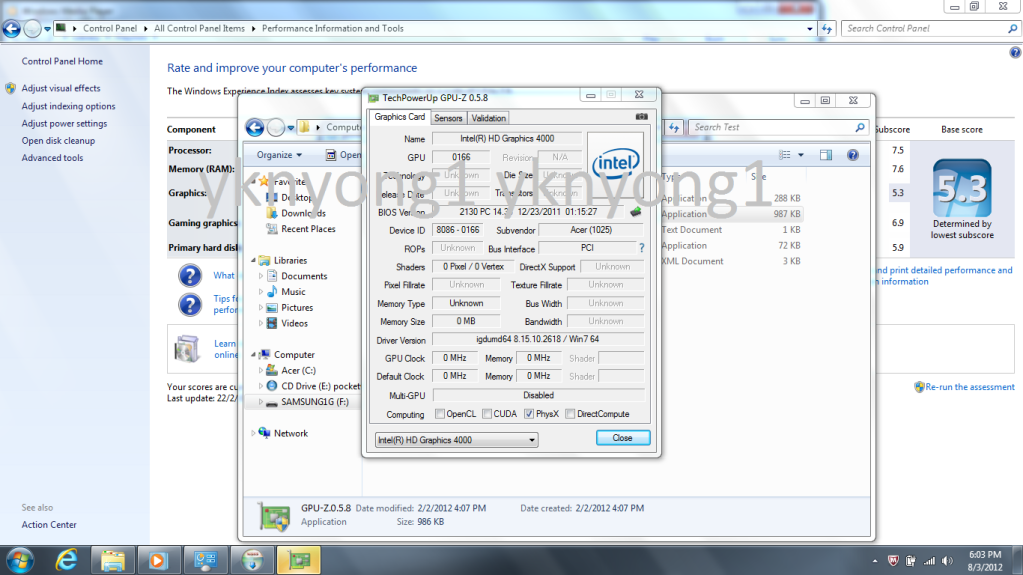1023x575 pixels.
Task: Switch to the Validation tab
Action: [488, 118]
